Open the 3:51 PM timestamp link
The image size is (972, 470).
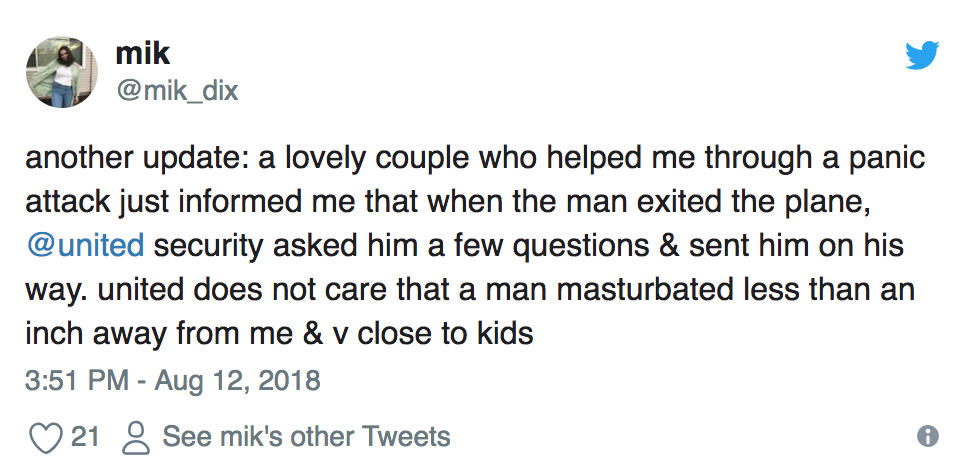77,379
